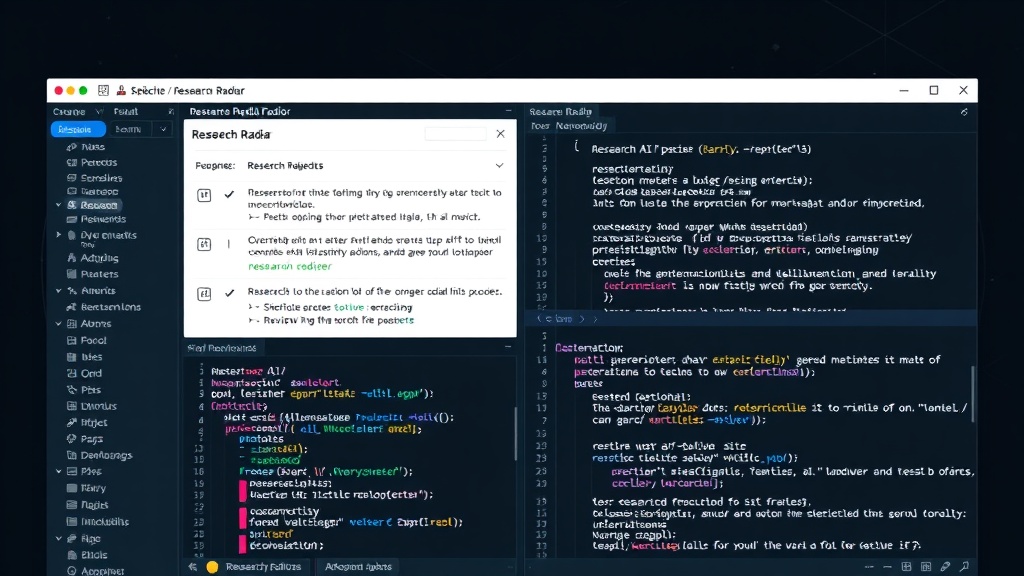Image resolution: width=1024 pixels, height=576 pixels.
Task: Open the chevron dropdown next to sidebar header 'Cearne'
Action: [99, 112]
